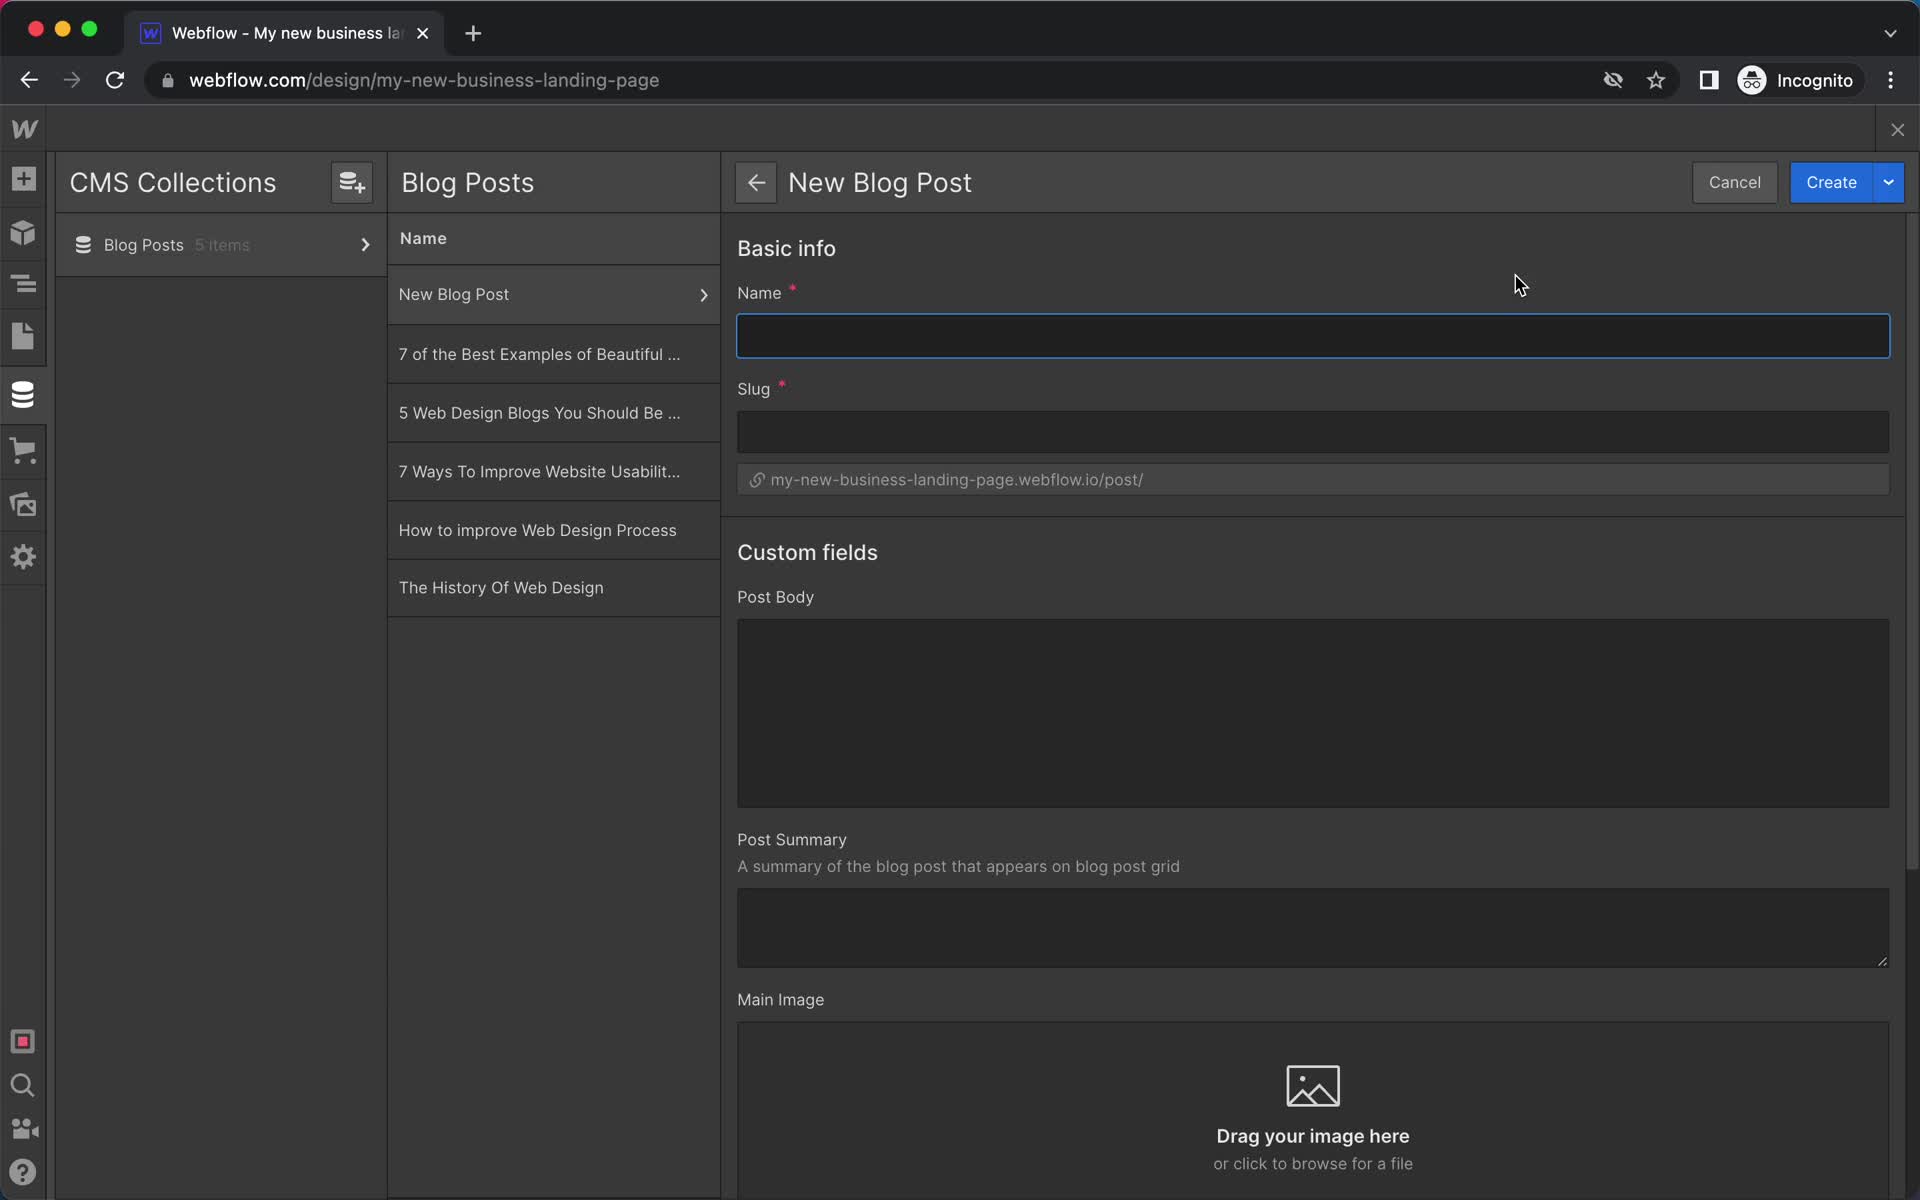1920x1200 pixels.
Task: Open browser side panel icon
Action: (1709, 80)
